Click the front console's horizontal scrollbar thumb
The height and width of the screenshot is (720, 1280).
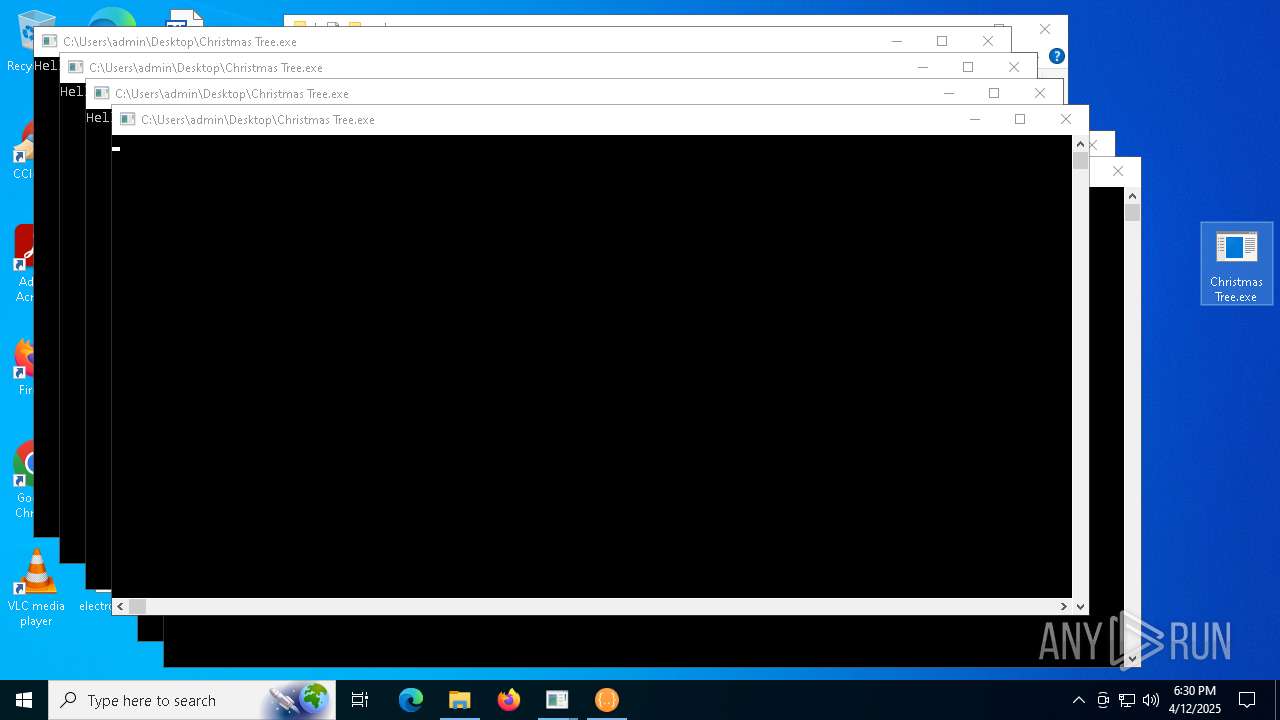137,606
